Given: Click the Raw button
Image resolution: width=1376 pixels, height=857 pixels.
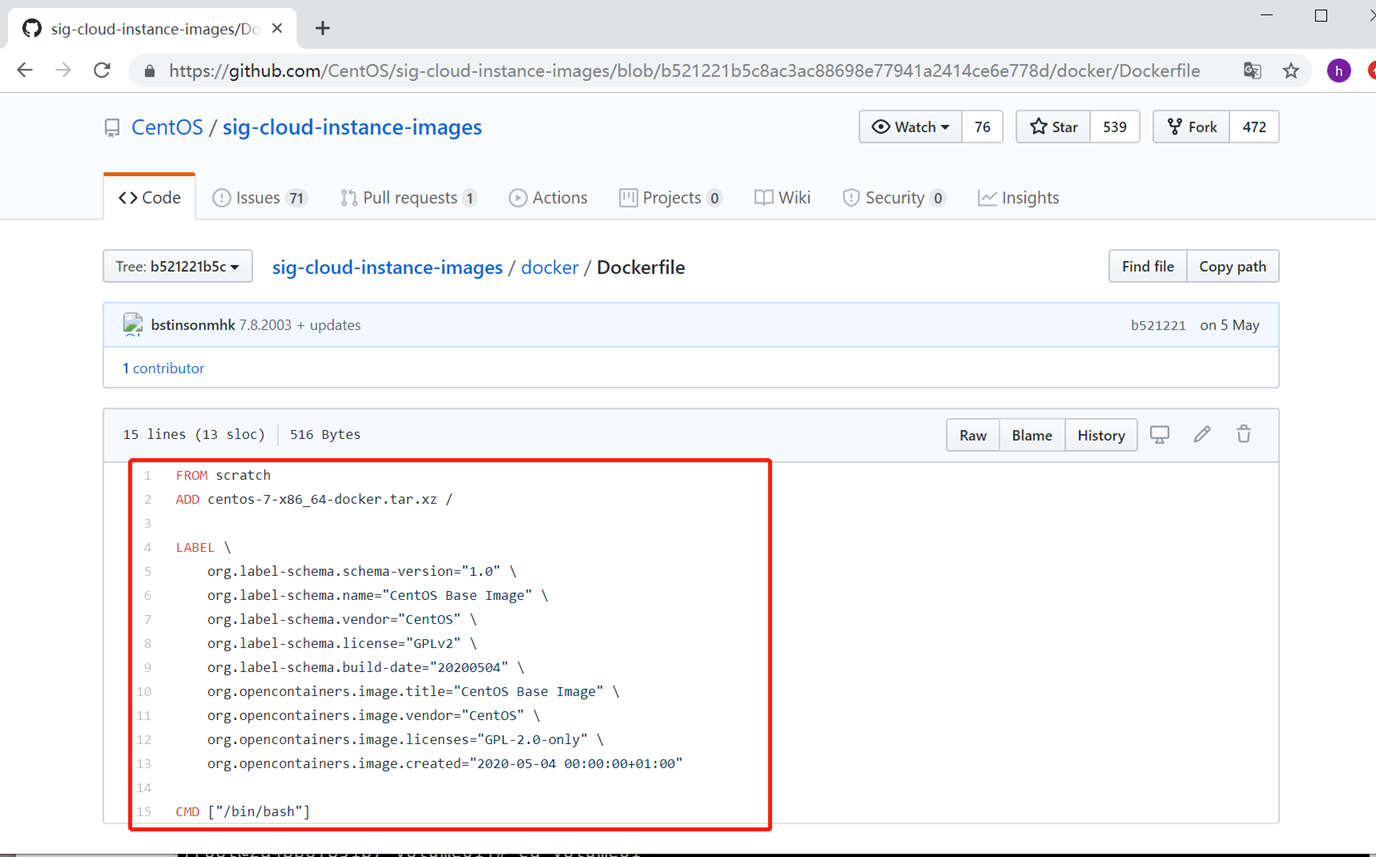Looking at the screenshot, I should pyautogui.click(x=972, y=436).
